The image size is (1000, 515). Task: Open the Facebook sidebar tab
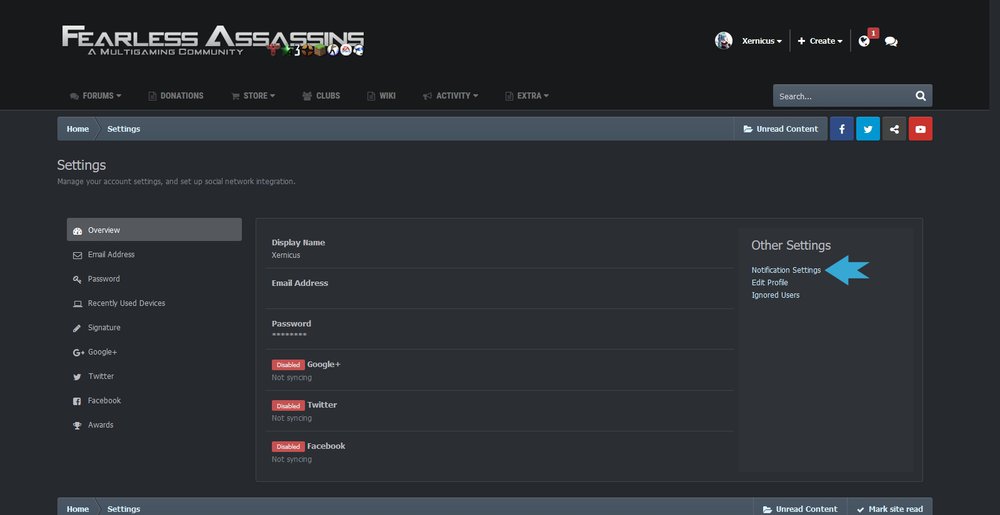pos(154,400)
